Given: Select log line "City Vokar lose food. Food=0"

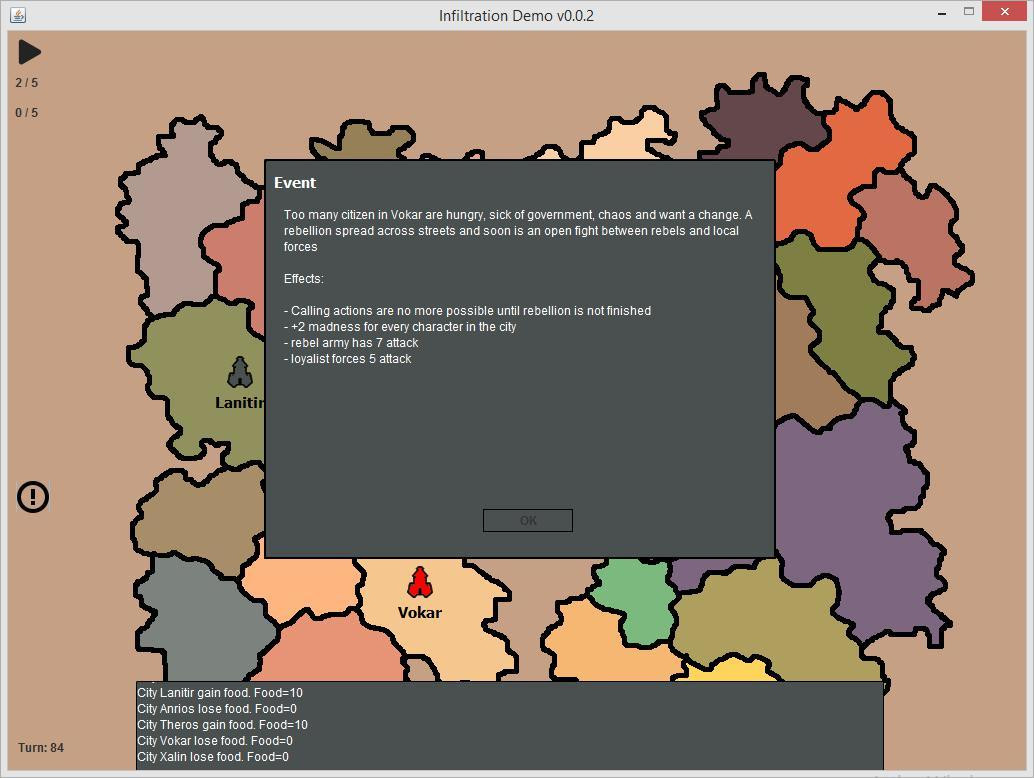Looking at the screenshot, I should point(215,741).
